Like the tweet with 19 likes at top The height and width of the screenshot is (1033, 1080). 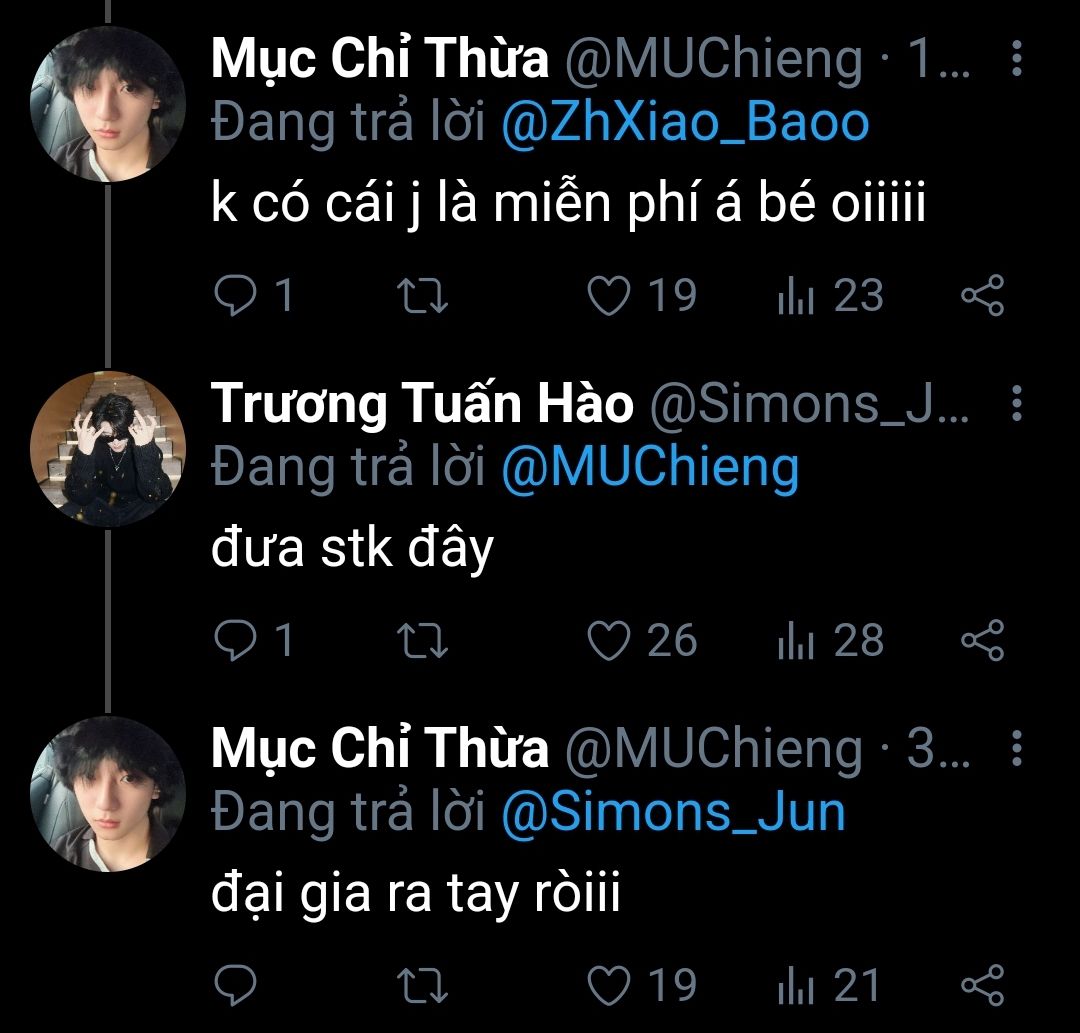pyautogui.click(x=609, y=296)
